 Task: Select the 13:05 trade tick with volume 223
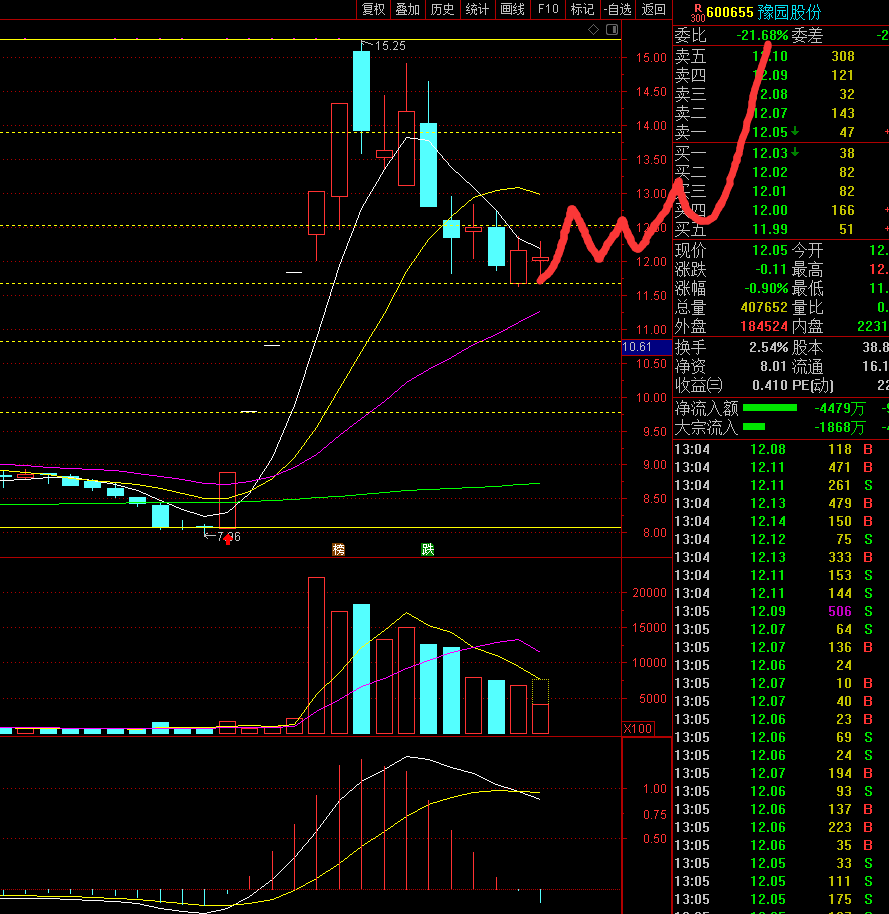click(x=781, y=827)
